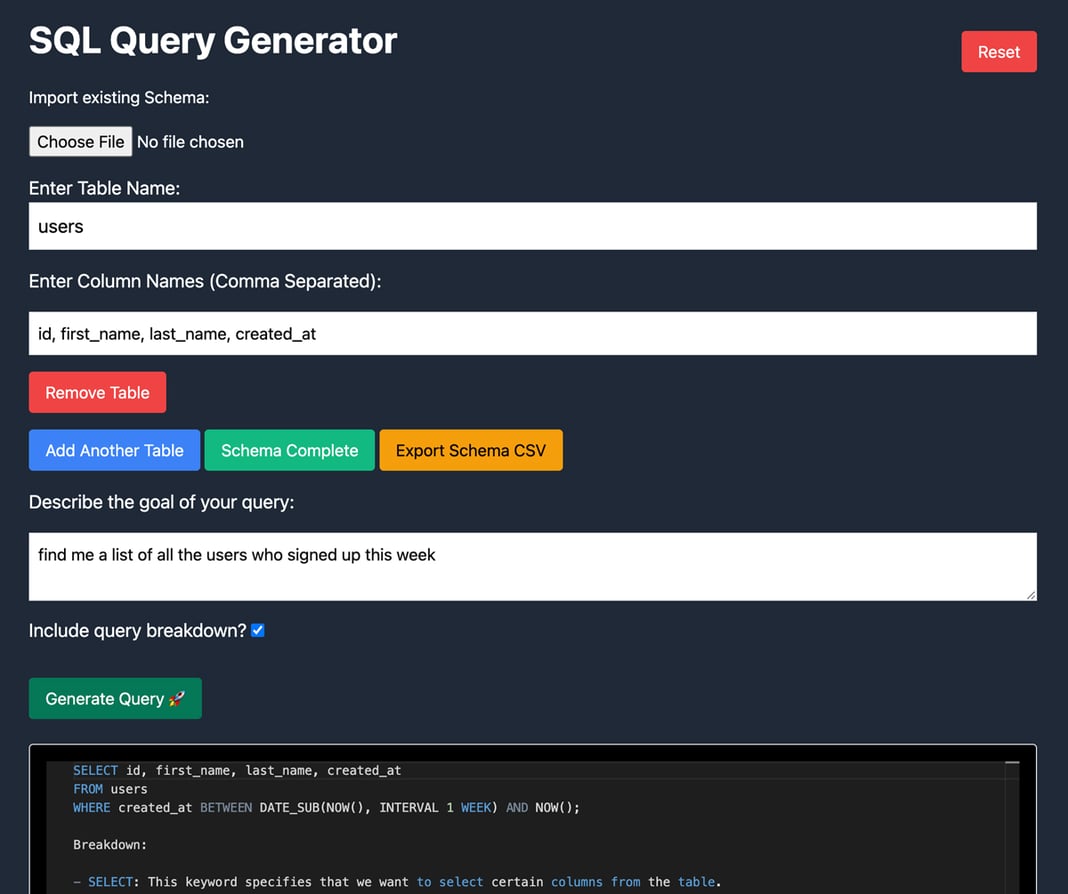
Task: Click the Generate Query 🚀 button
Action: [x=114, y=698]
